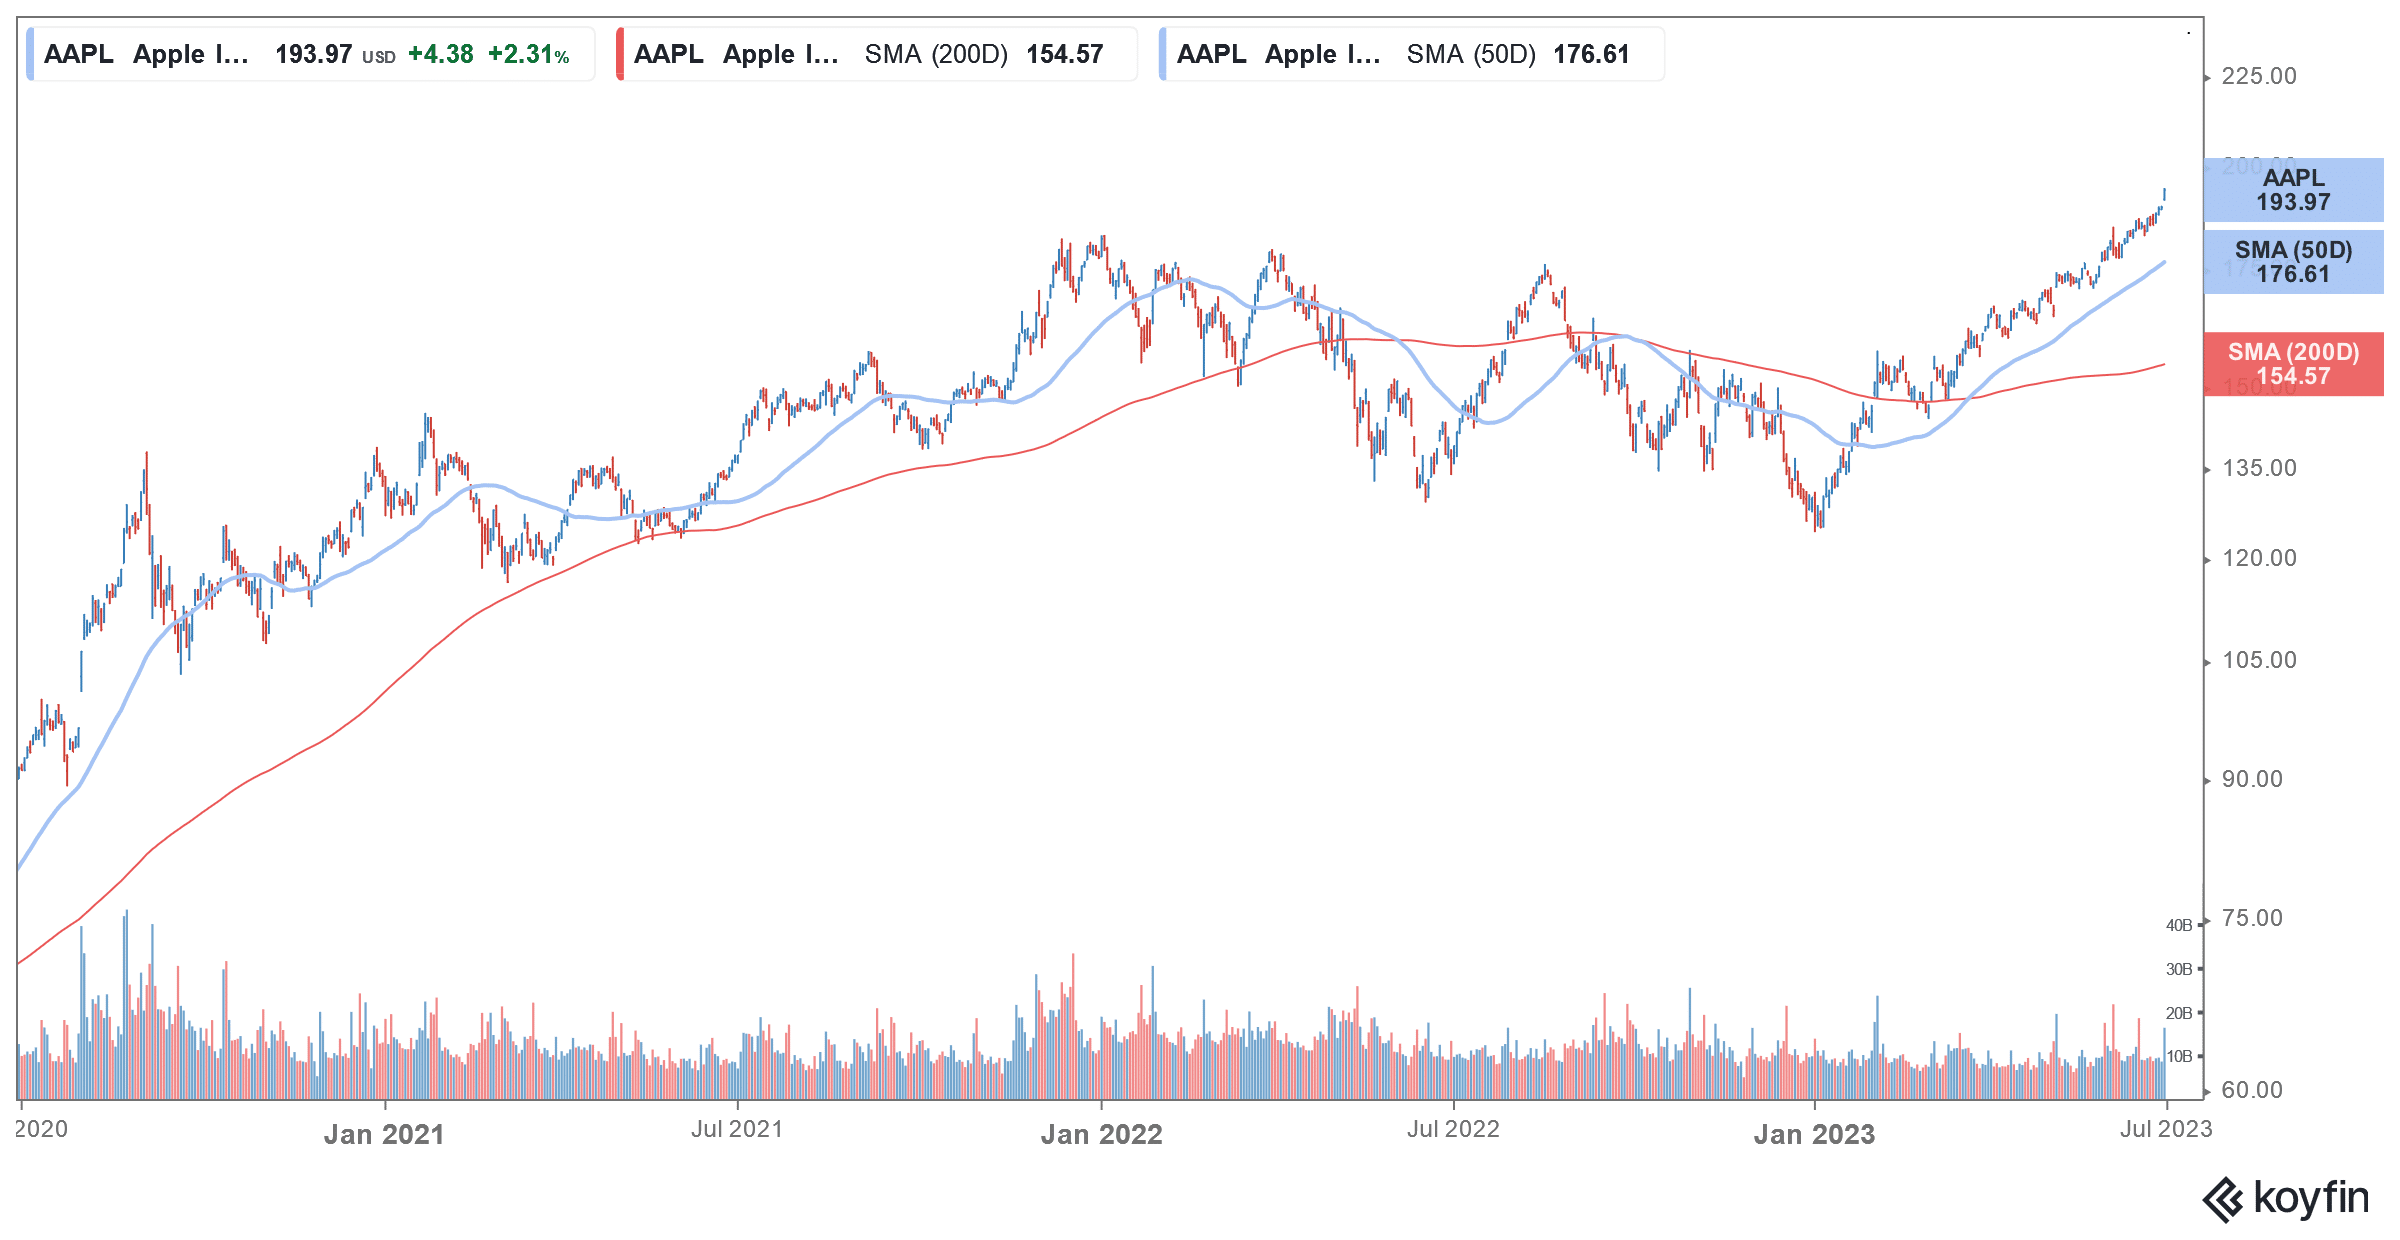Click the 10B volume axis label
Image resolution: width=2400 pixels, height=1240 pixels.
click(x=2179, y=1056)
